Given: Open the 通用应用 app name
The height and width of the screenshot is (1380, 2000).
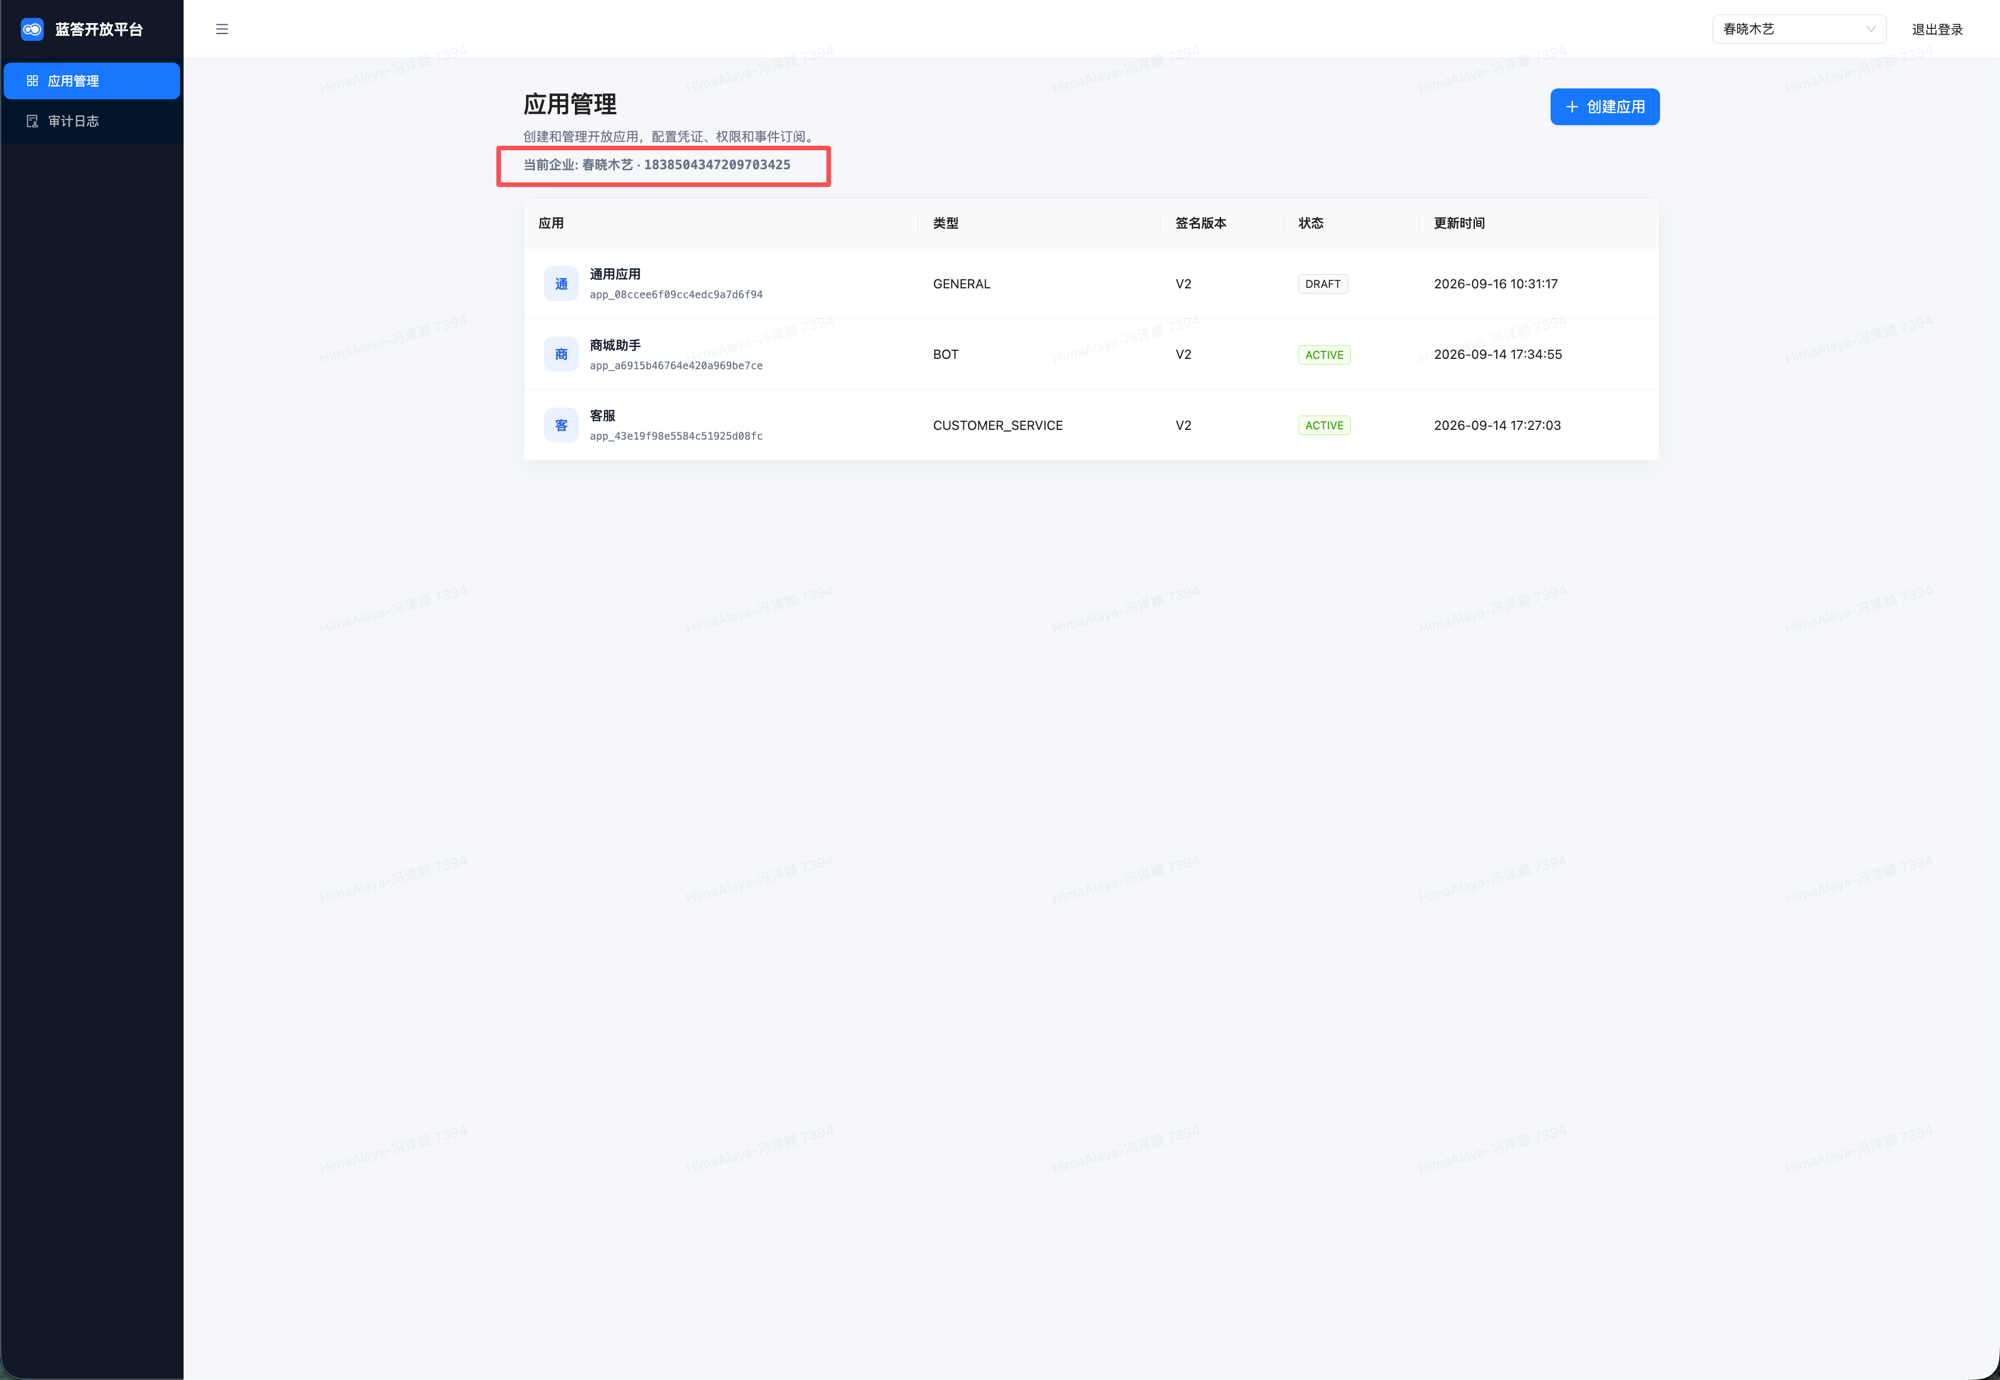Looking at the screenshot, I should tap(615, 274).
